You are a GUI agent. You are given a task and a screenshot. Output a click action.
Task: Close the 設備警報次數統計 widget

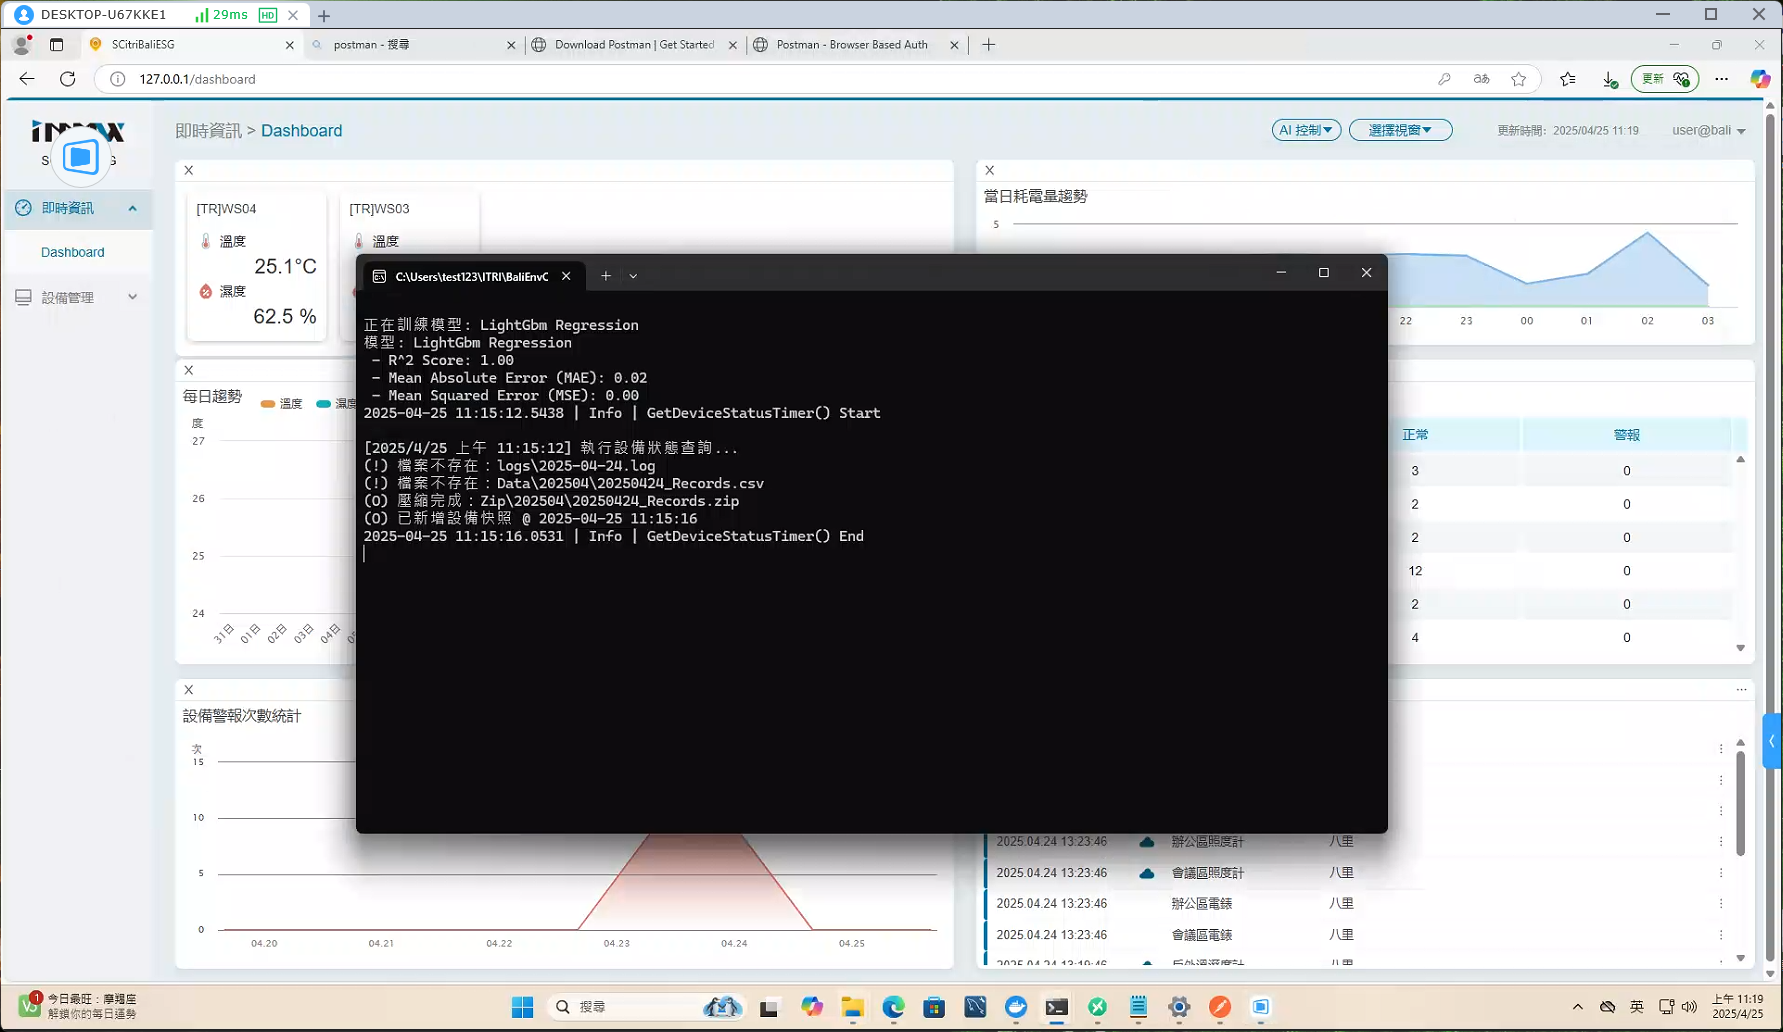[189, 690]
